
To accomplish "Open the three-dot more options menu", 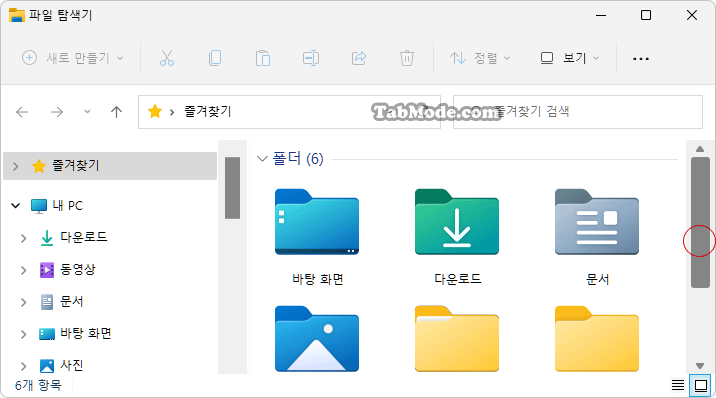I will (641, 58).
